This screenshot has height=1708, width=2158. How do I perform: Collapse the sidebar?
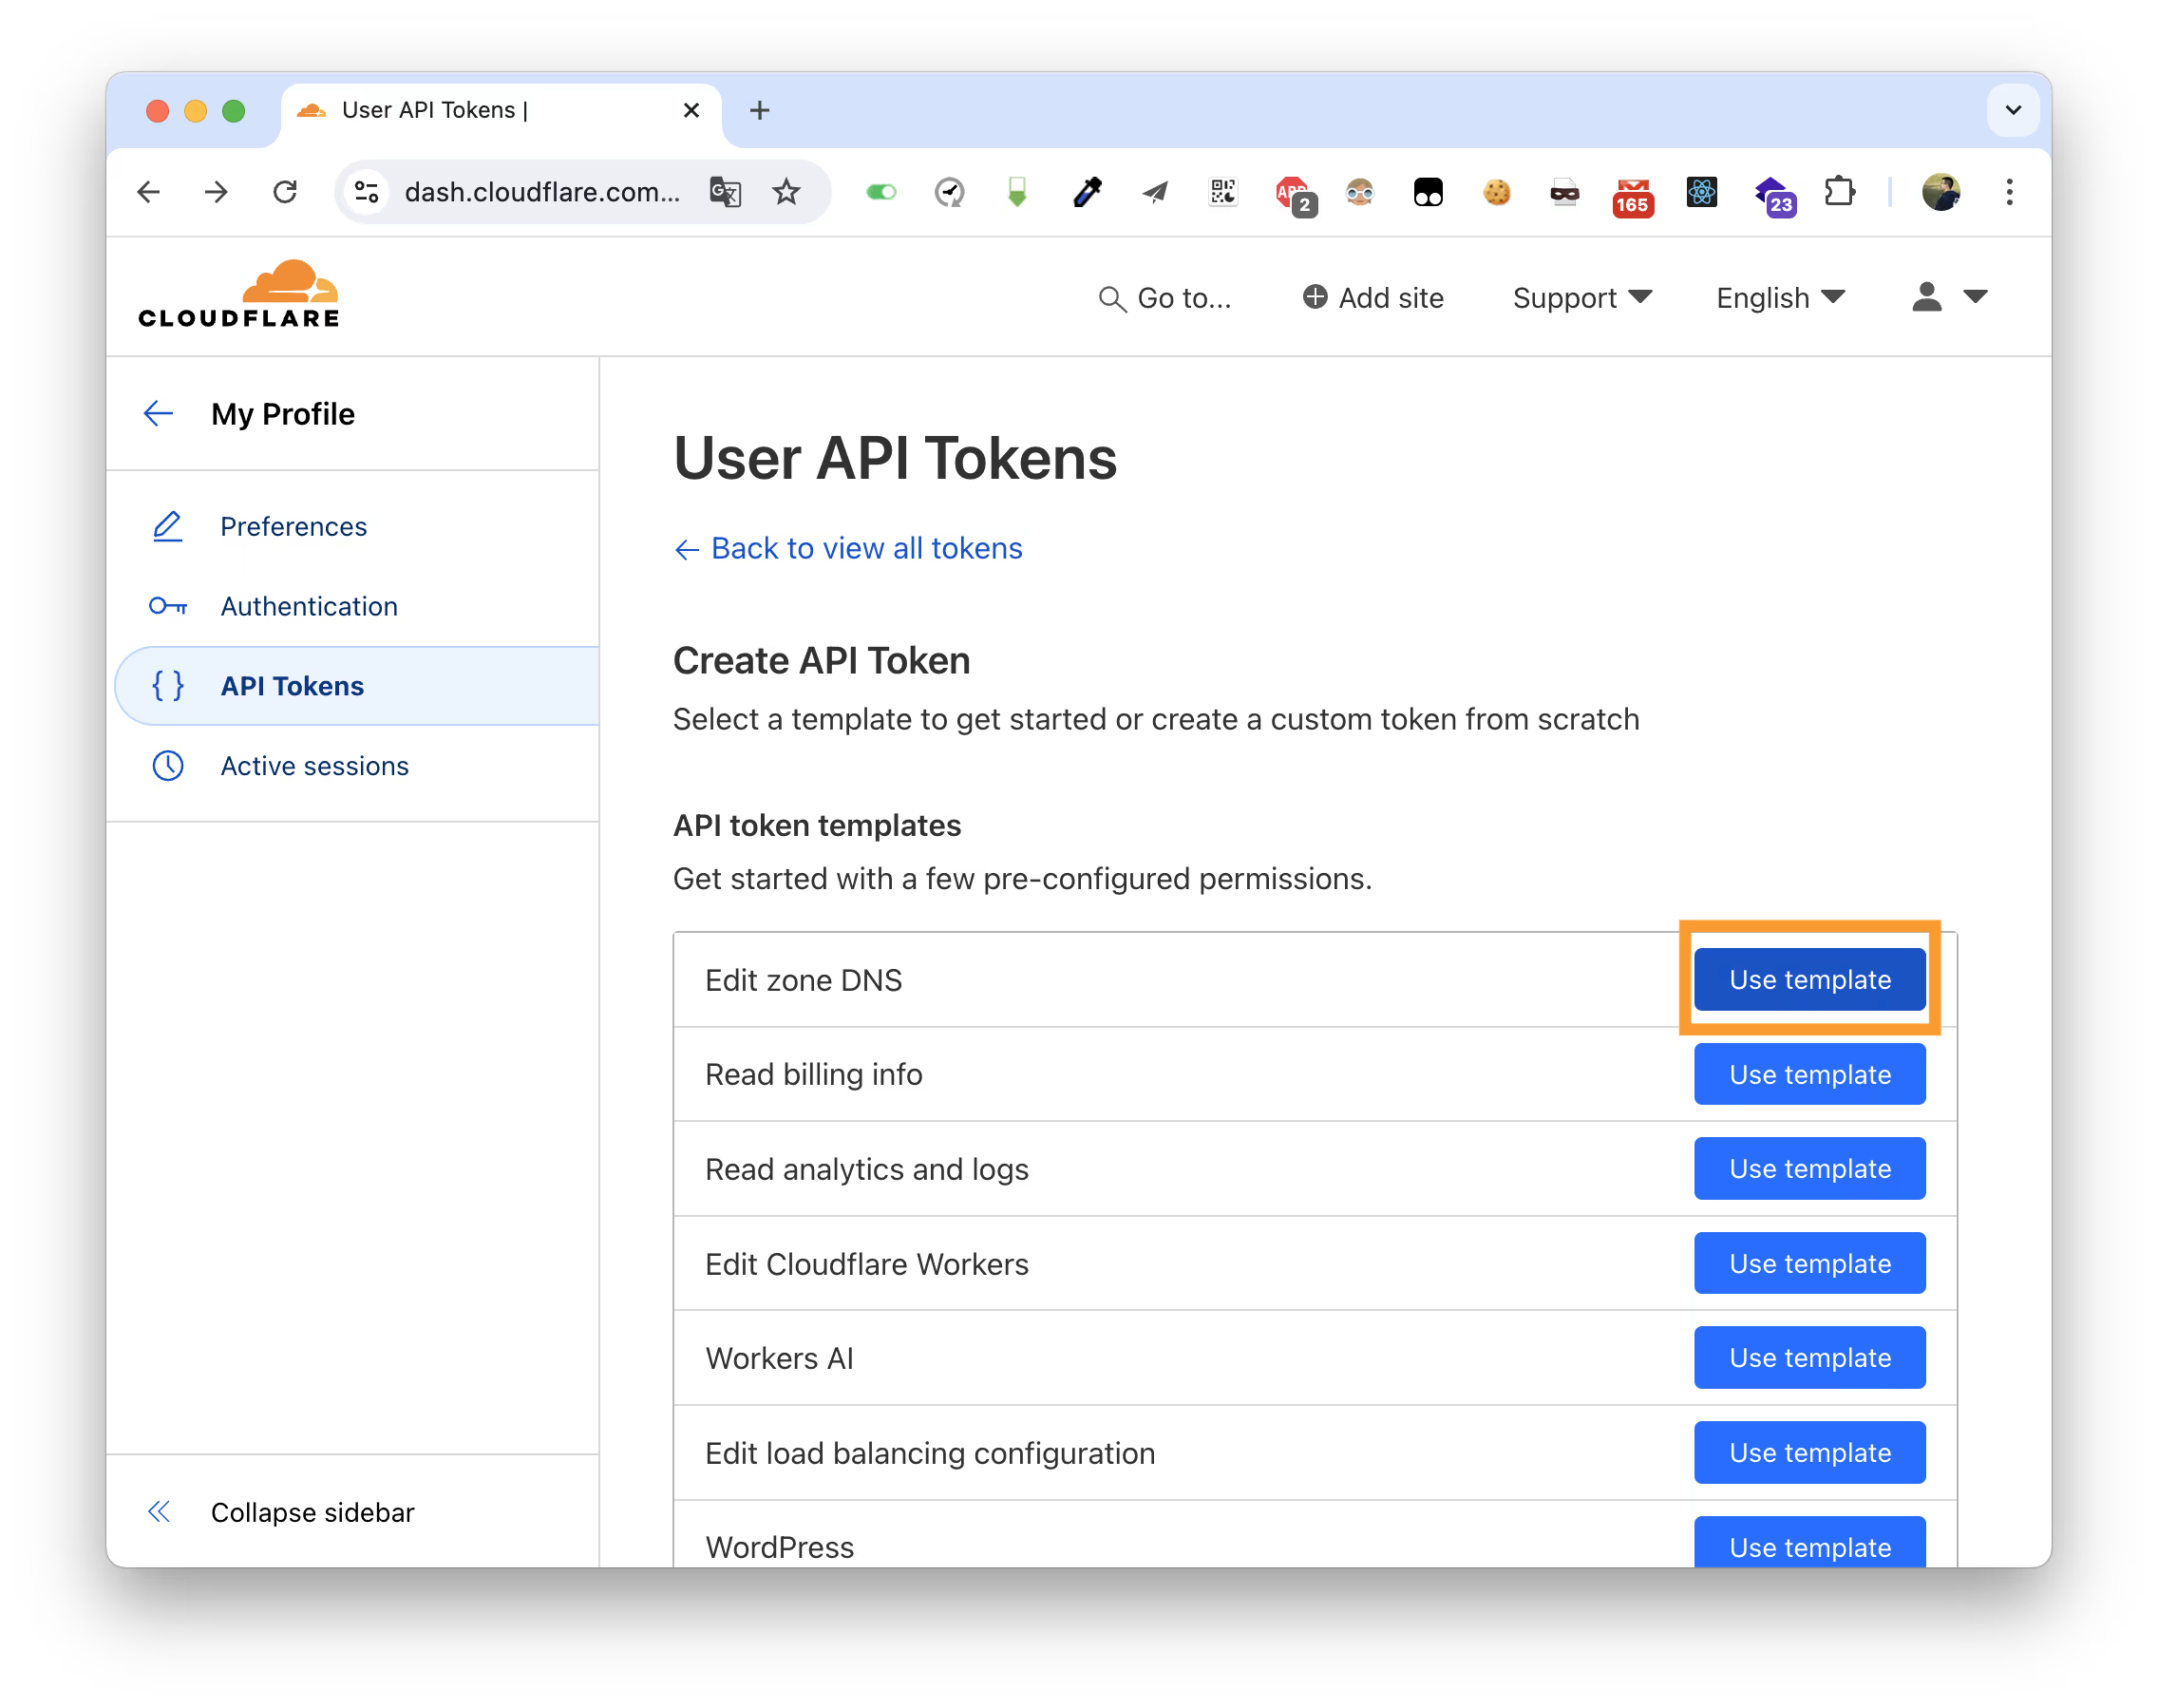tap(281, 1512)
